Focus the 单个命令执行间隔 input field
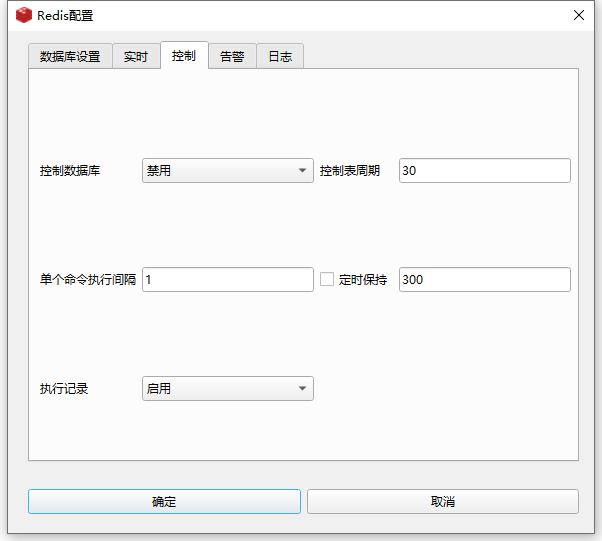The image size is (602, 541). [228, 280]
